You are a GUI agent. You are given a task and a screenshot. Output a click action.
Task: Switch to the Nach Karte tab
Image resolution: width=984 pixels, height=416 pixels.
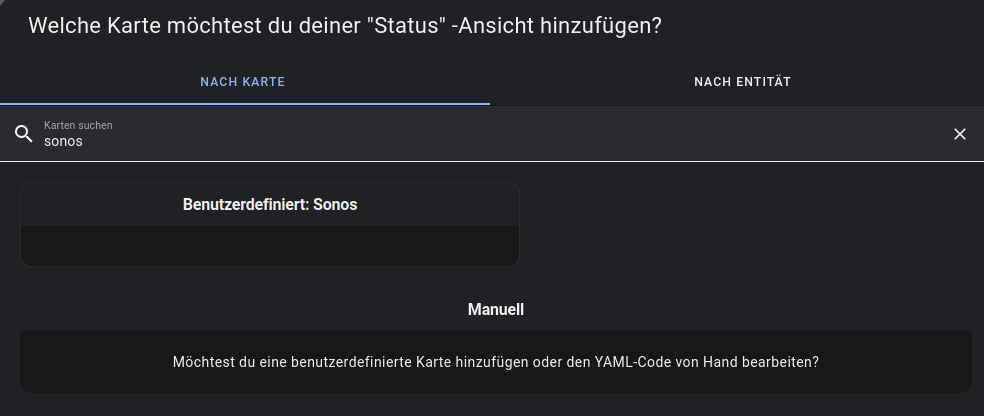[x=243, y=82]
